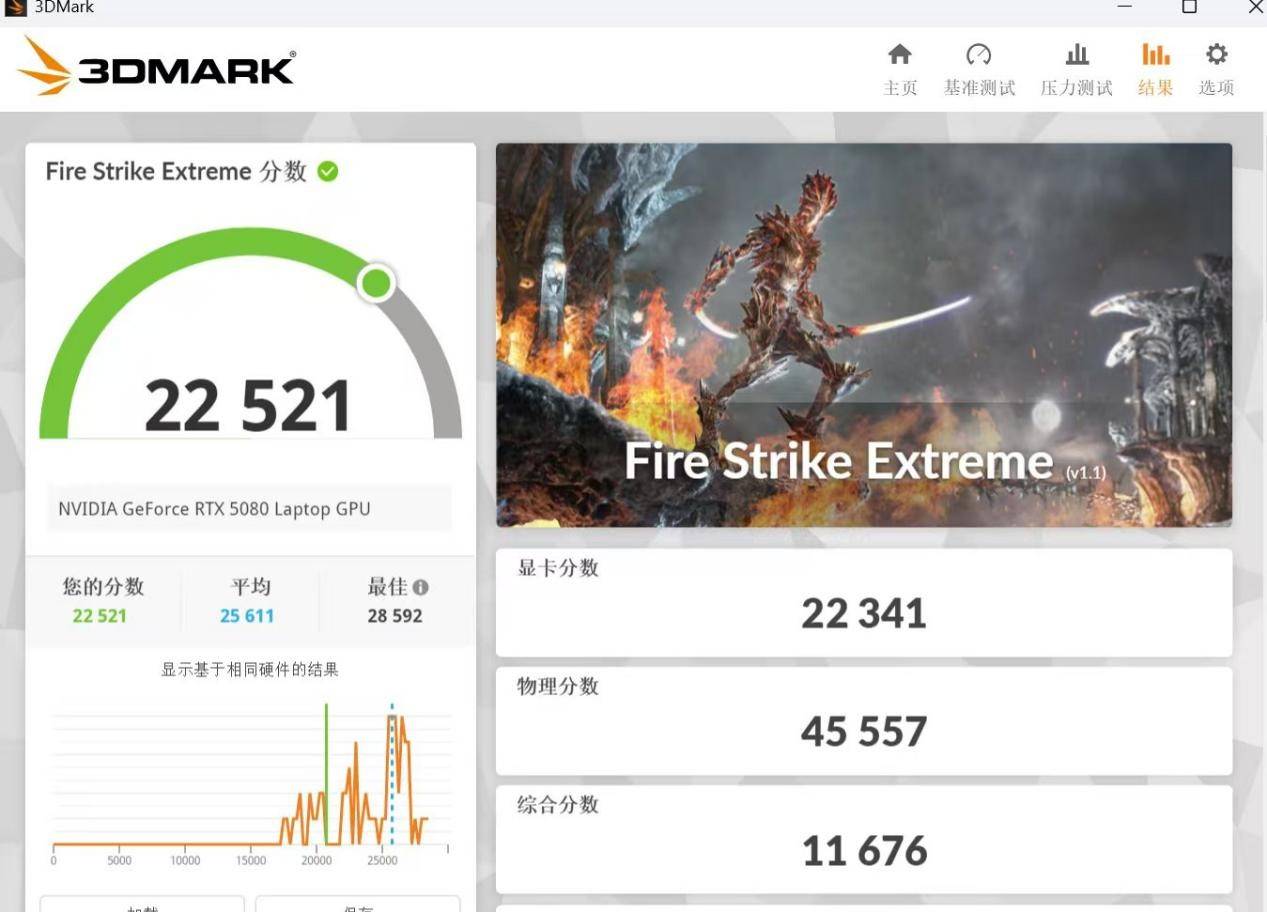Select the orange 结果 results icon
This screenshot has width=1267, height=912.
point(1155,56)
